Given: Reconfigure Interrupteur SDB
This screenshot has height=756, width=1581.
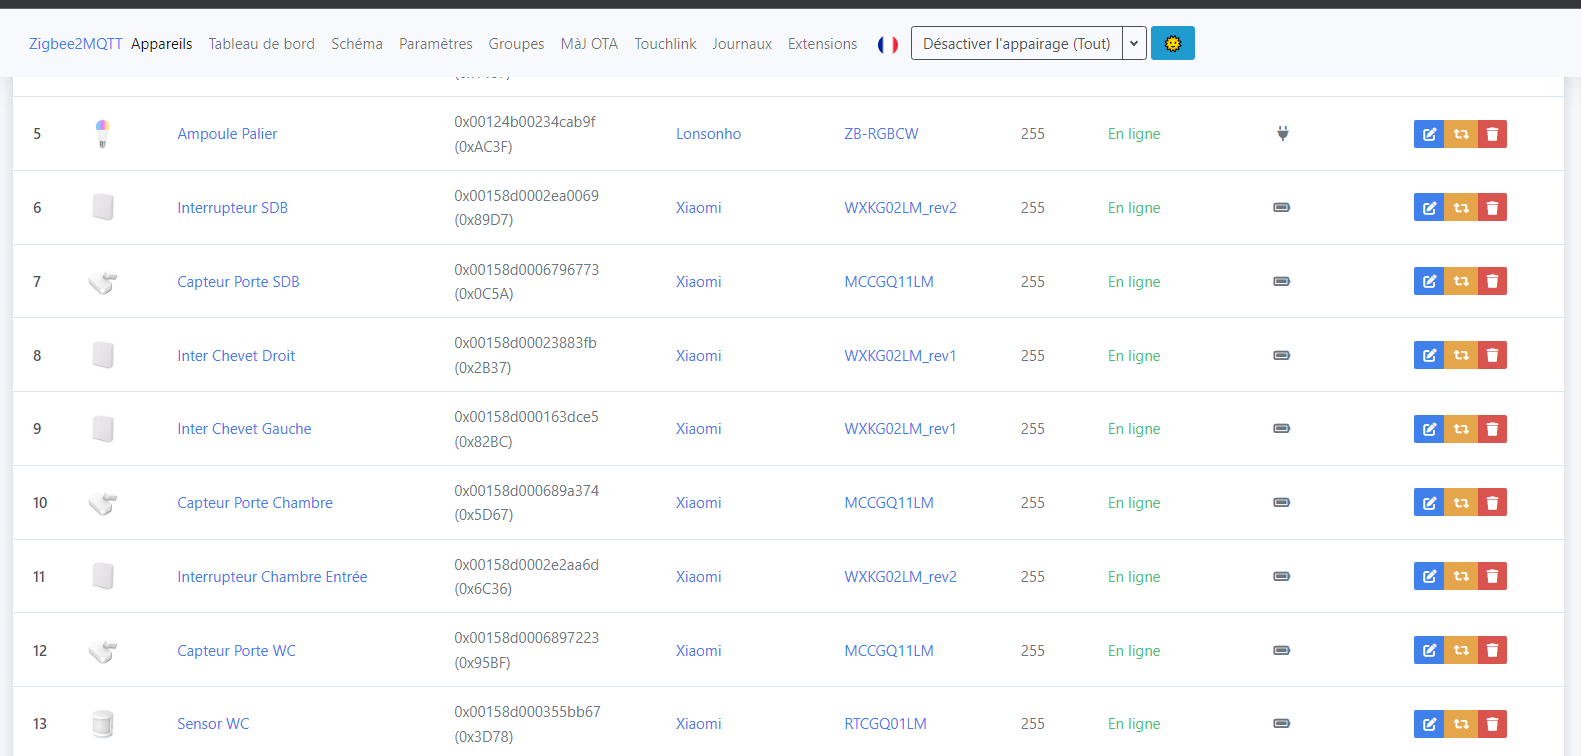Looking at the screenshot, I should tap(1461, 208).
